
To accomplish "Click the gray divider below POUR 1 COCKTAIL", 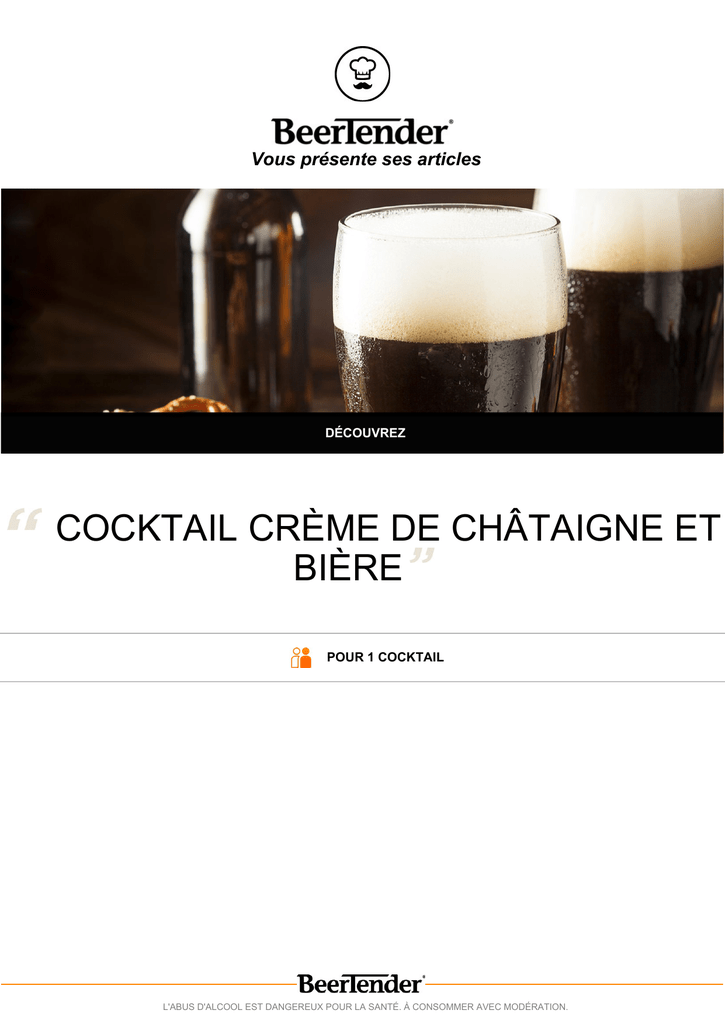I will tap(362, 682).
